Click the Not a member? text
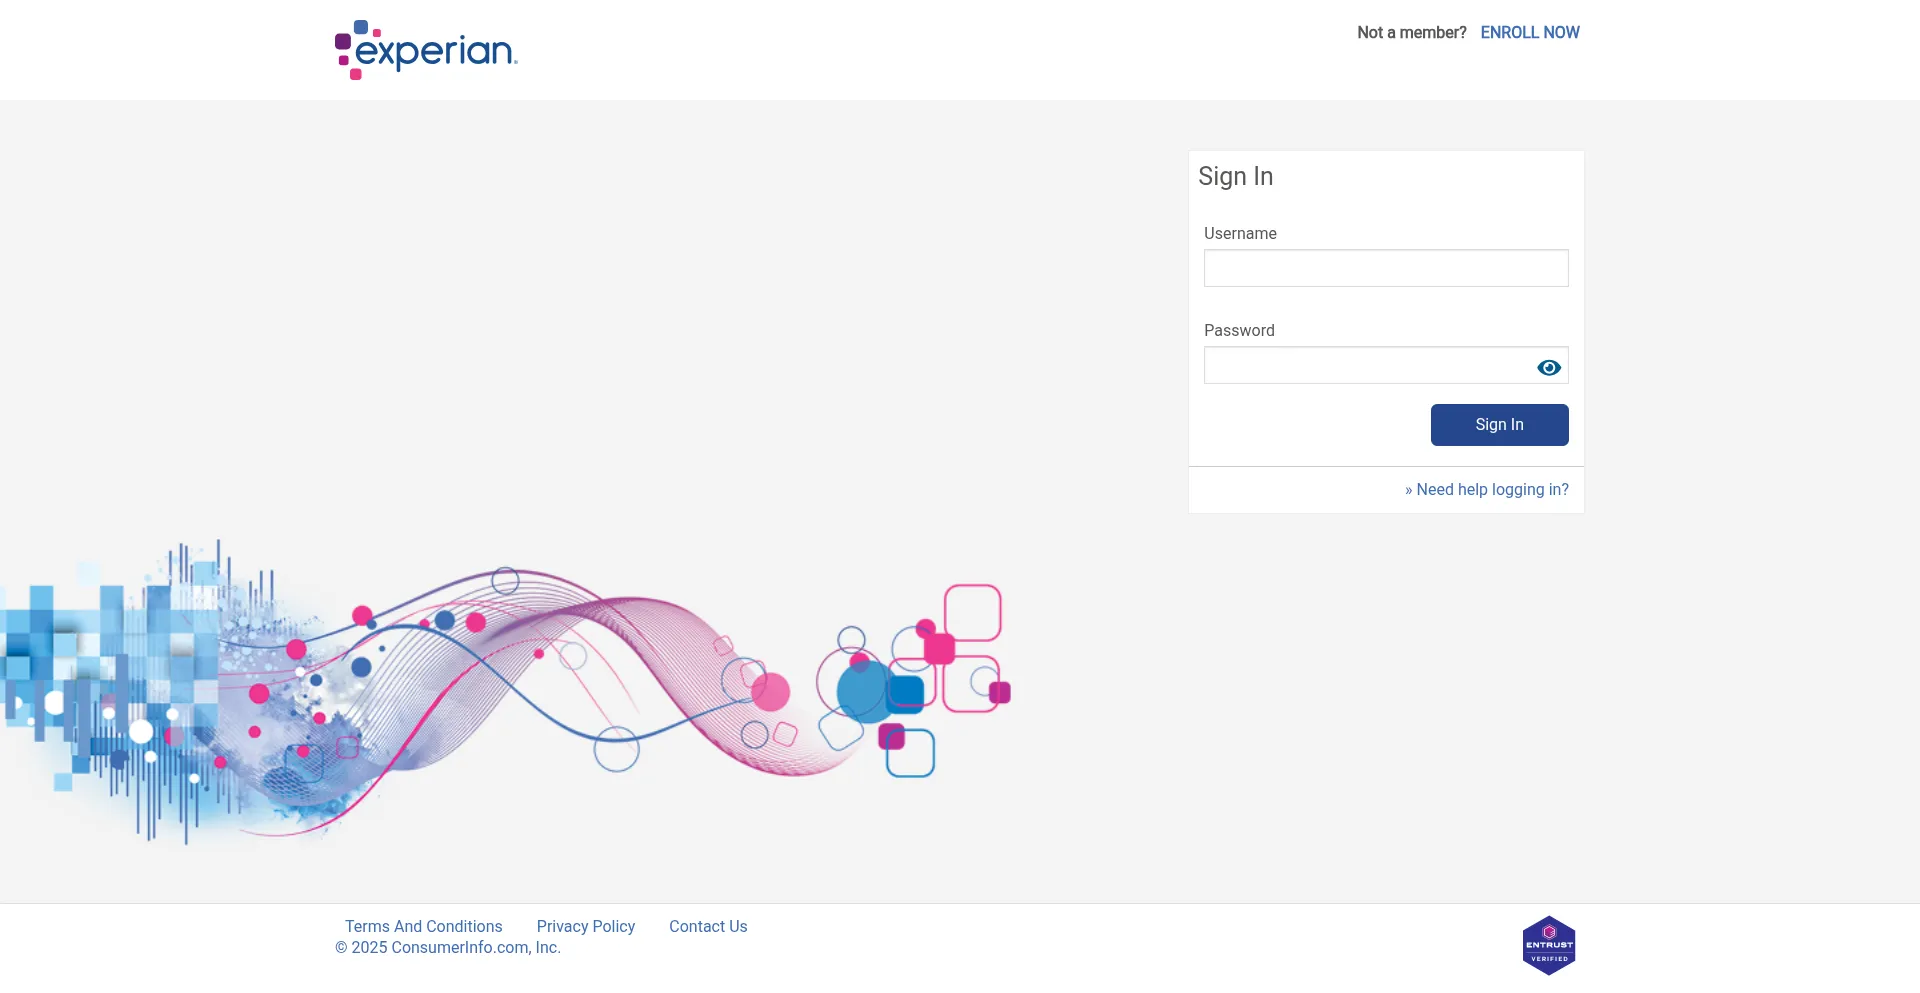Image resolution: width=1920 pixels, height=993 pixels. [x=1411, y=33]
